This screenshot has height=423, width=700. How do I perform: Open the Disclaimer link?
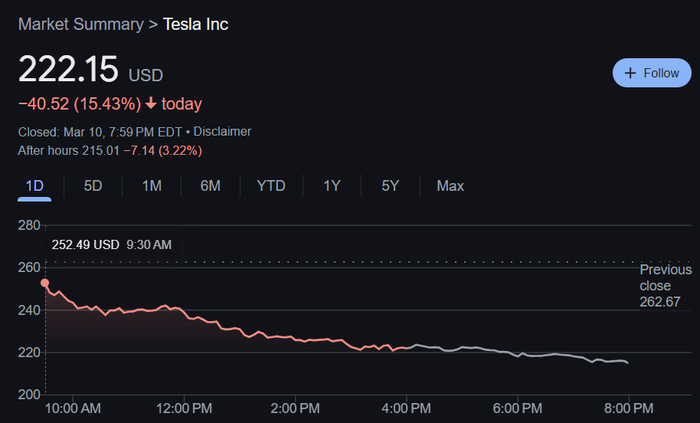[x=224, y=131]
